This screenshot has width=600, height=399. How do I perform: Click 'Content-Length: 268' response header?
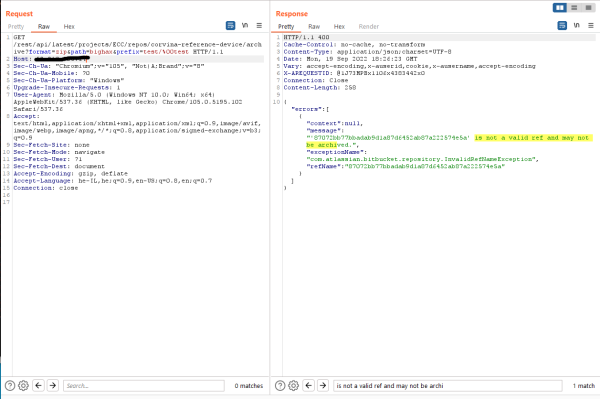(320, 88)
